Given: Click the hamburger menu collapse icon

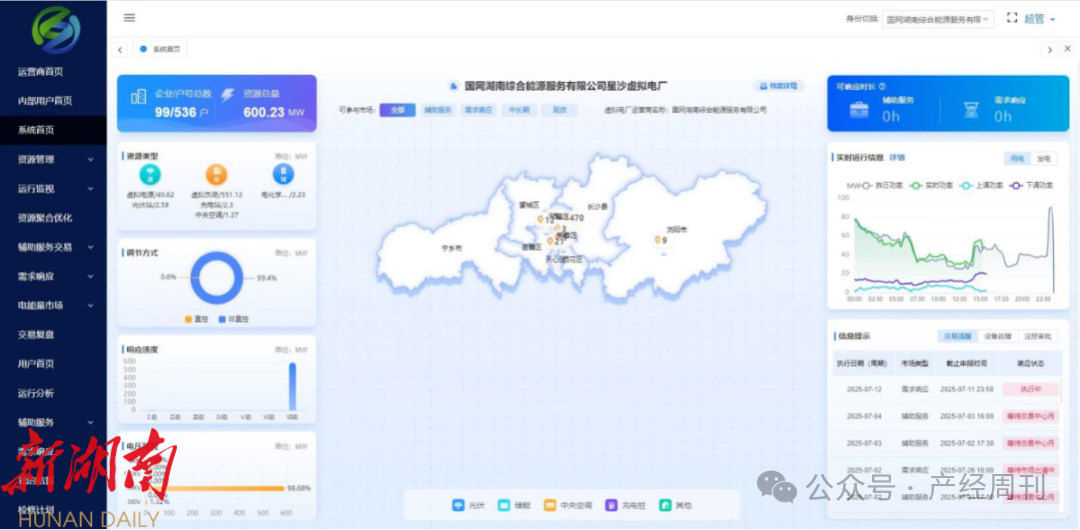Looking at the screenshot, I should click(x=129, y=18).
